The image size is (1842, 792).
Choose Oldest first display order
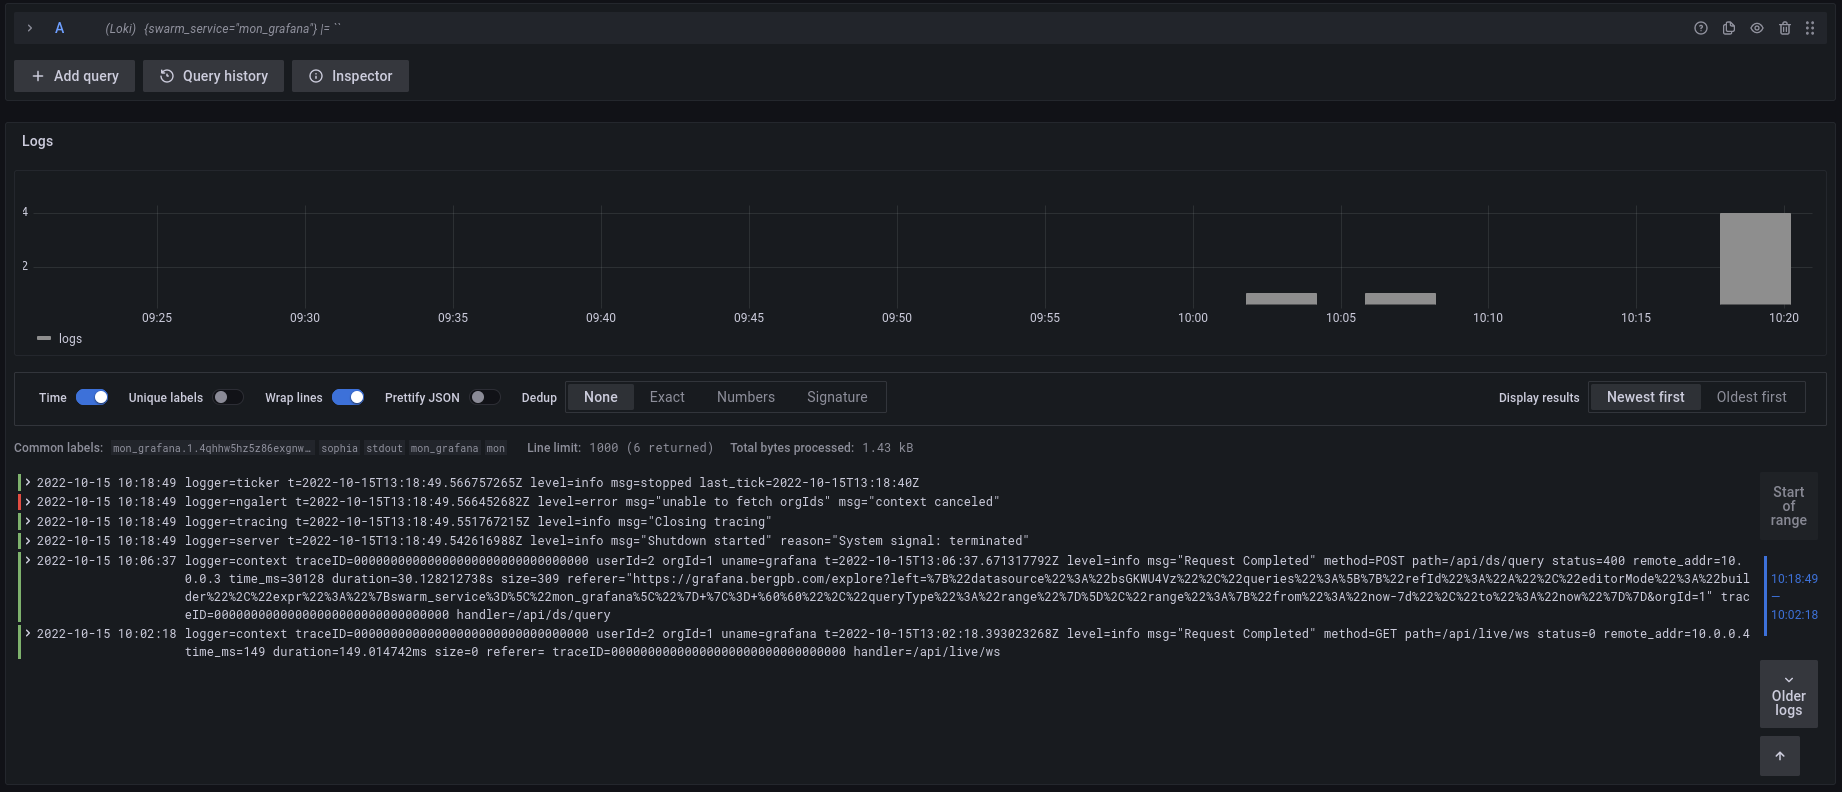pyautogui.click(x=1751, y=397)
